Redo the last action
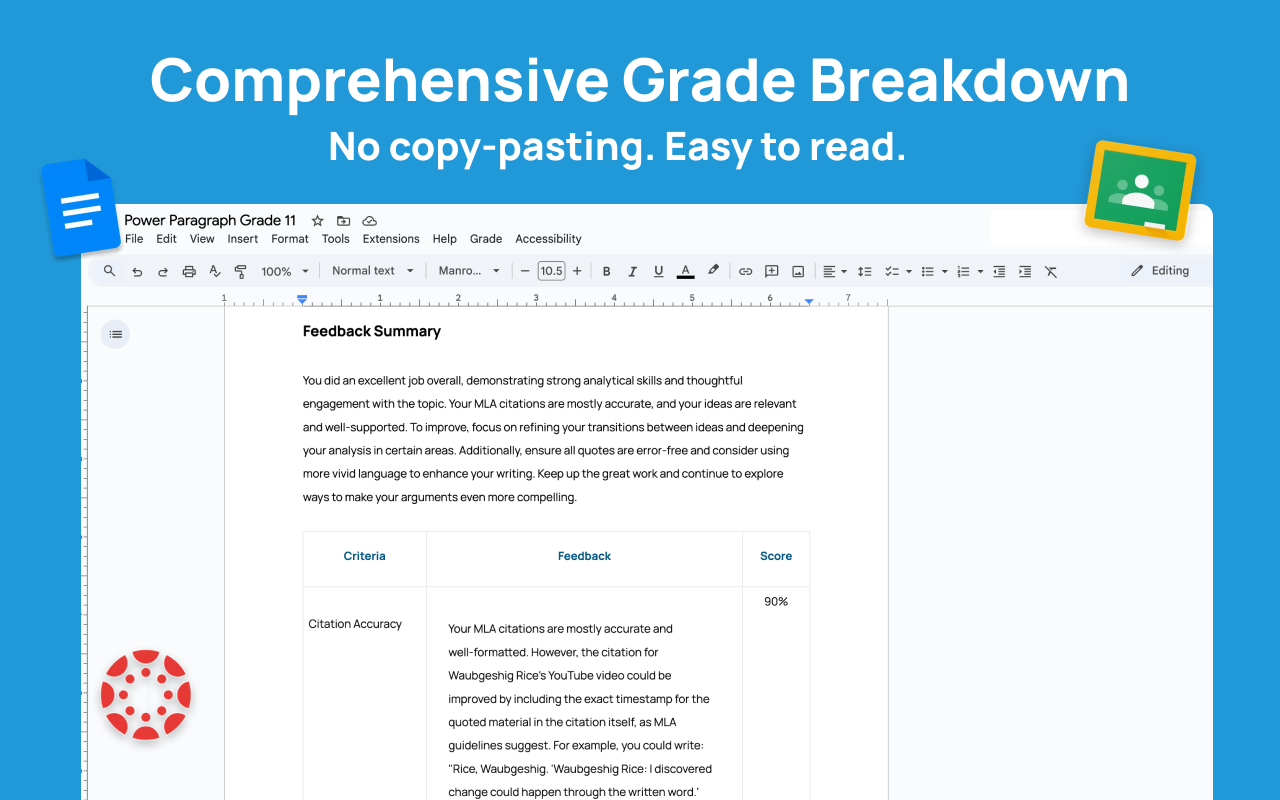Screen dimensions: 1280x800 coord(163,271)
